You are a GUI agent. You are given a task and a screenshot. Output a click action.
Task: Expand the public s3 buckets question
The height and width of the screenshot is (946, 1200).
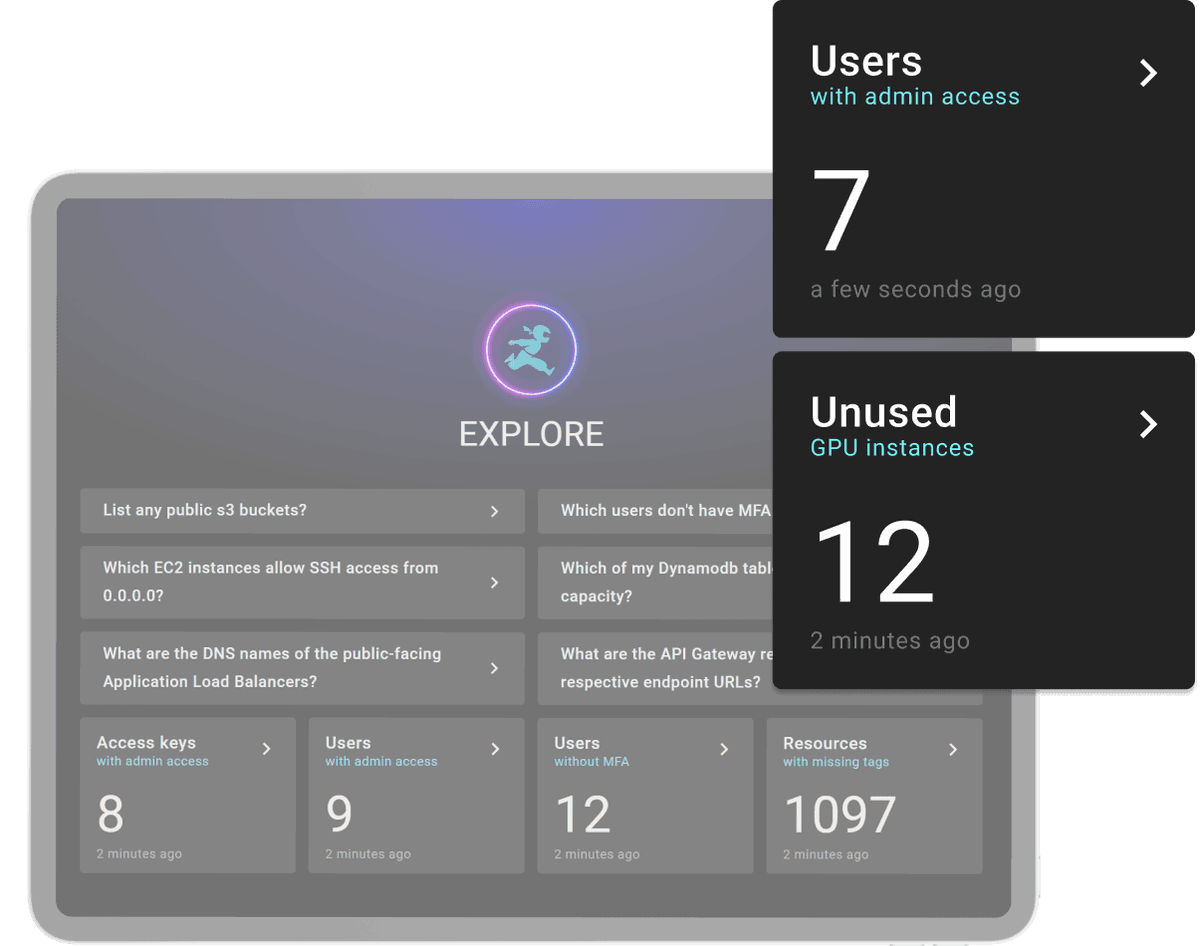pyautogui.click(x=302, y=511)
